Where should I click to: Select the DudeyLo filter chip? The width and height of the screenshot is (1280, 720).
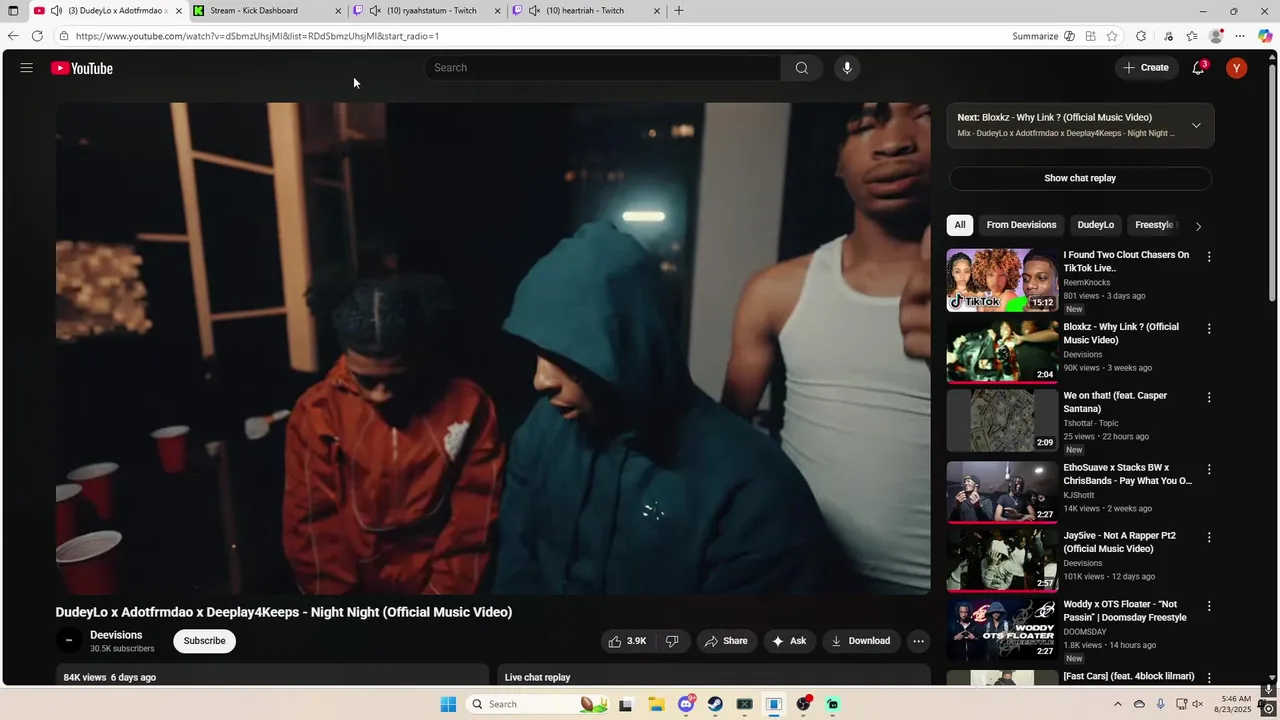tap(1096, 225)
